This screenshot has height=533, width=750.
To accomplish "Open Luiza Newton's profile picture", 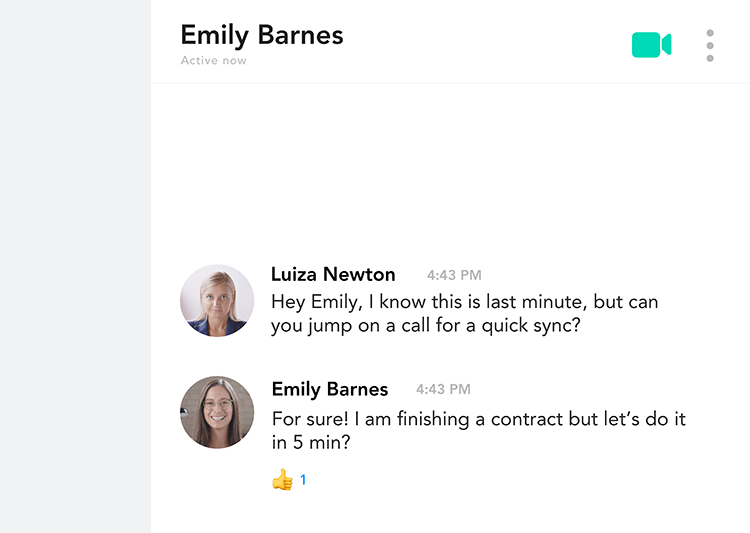I will pyautogui.click(x=217, y=300).
